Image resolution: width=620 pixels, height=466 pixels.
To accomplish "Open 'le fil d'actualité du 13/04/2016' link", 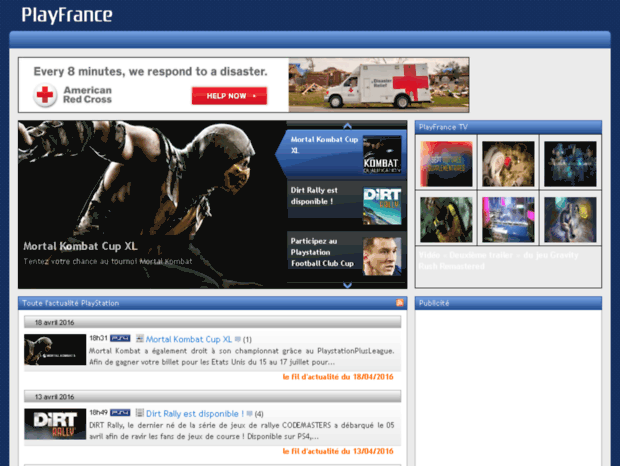I will coord(338,451).
